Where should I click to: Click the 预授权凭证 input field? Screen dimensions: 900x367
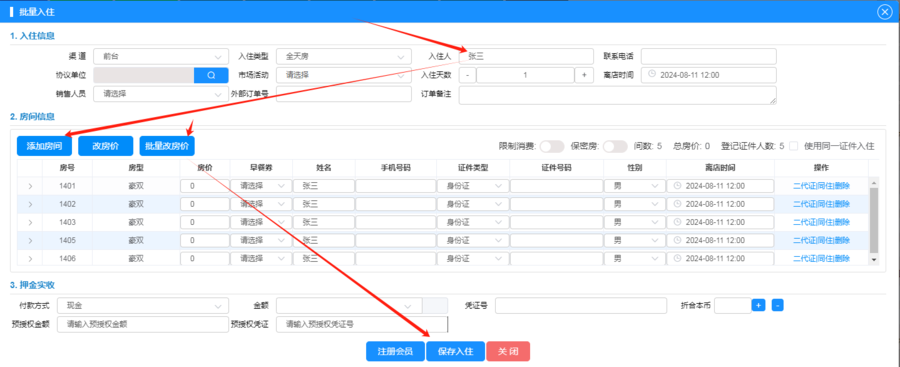click(362, 324)
